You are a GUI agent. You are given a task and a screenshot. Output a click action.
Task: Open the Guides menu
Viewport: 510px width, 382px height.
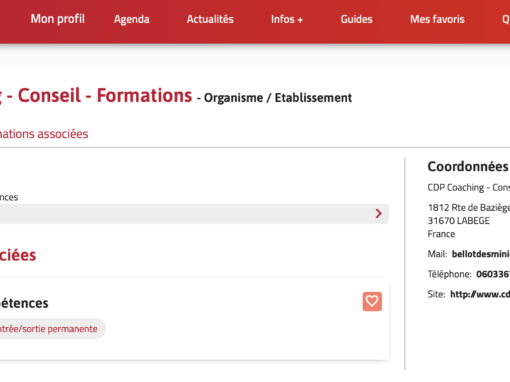click(x=356, y=19)
